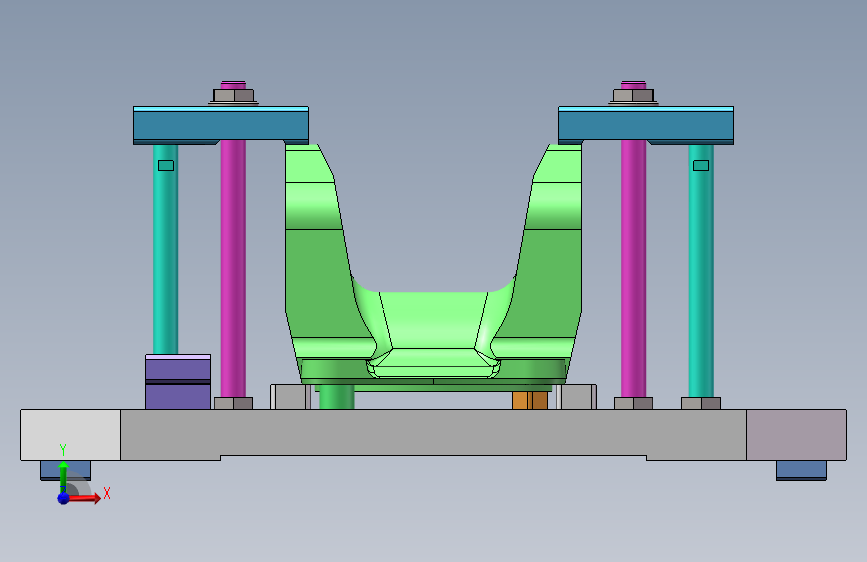Select the left blue clamp plate
This screenshot has width=867, height=562.
pos(221,126)
